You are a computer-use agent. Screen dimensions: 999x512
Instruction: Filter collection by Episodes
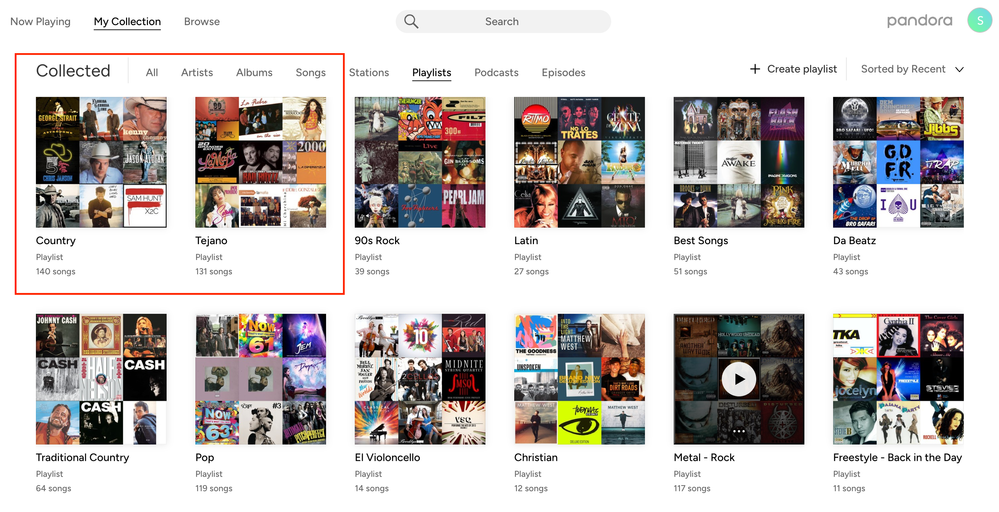point(563,73)
